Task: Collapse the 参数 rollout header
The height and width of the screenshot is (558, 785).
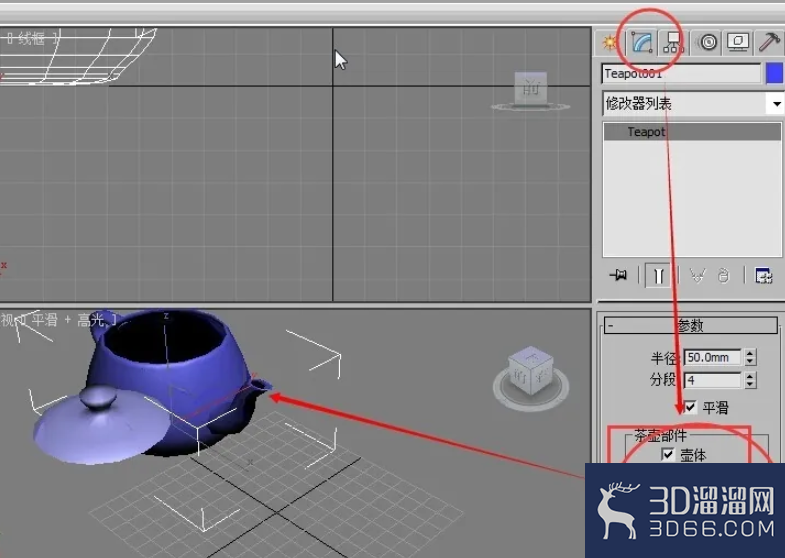Action: (691, 325)
